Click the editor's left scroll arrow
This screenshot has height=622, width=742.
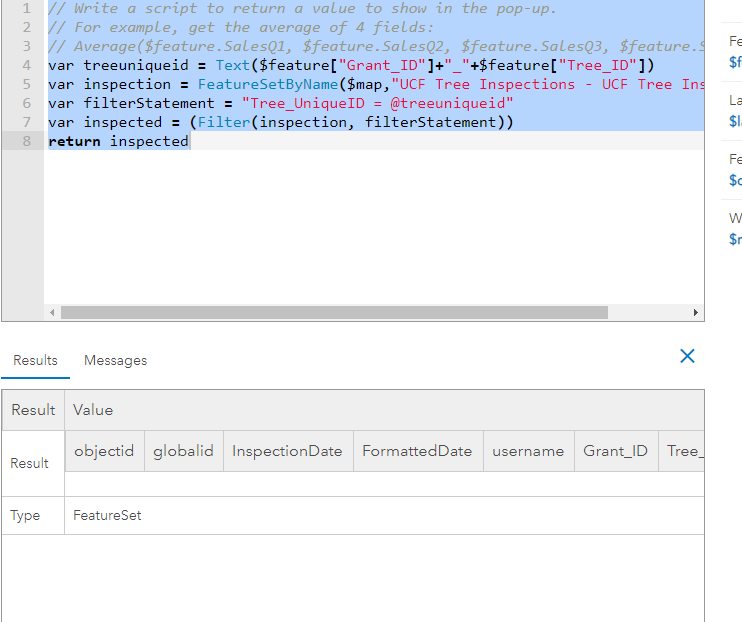52,312
